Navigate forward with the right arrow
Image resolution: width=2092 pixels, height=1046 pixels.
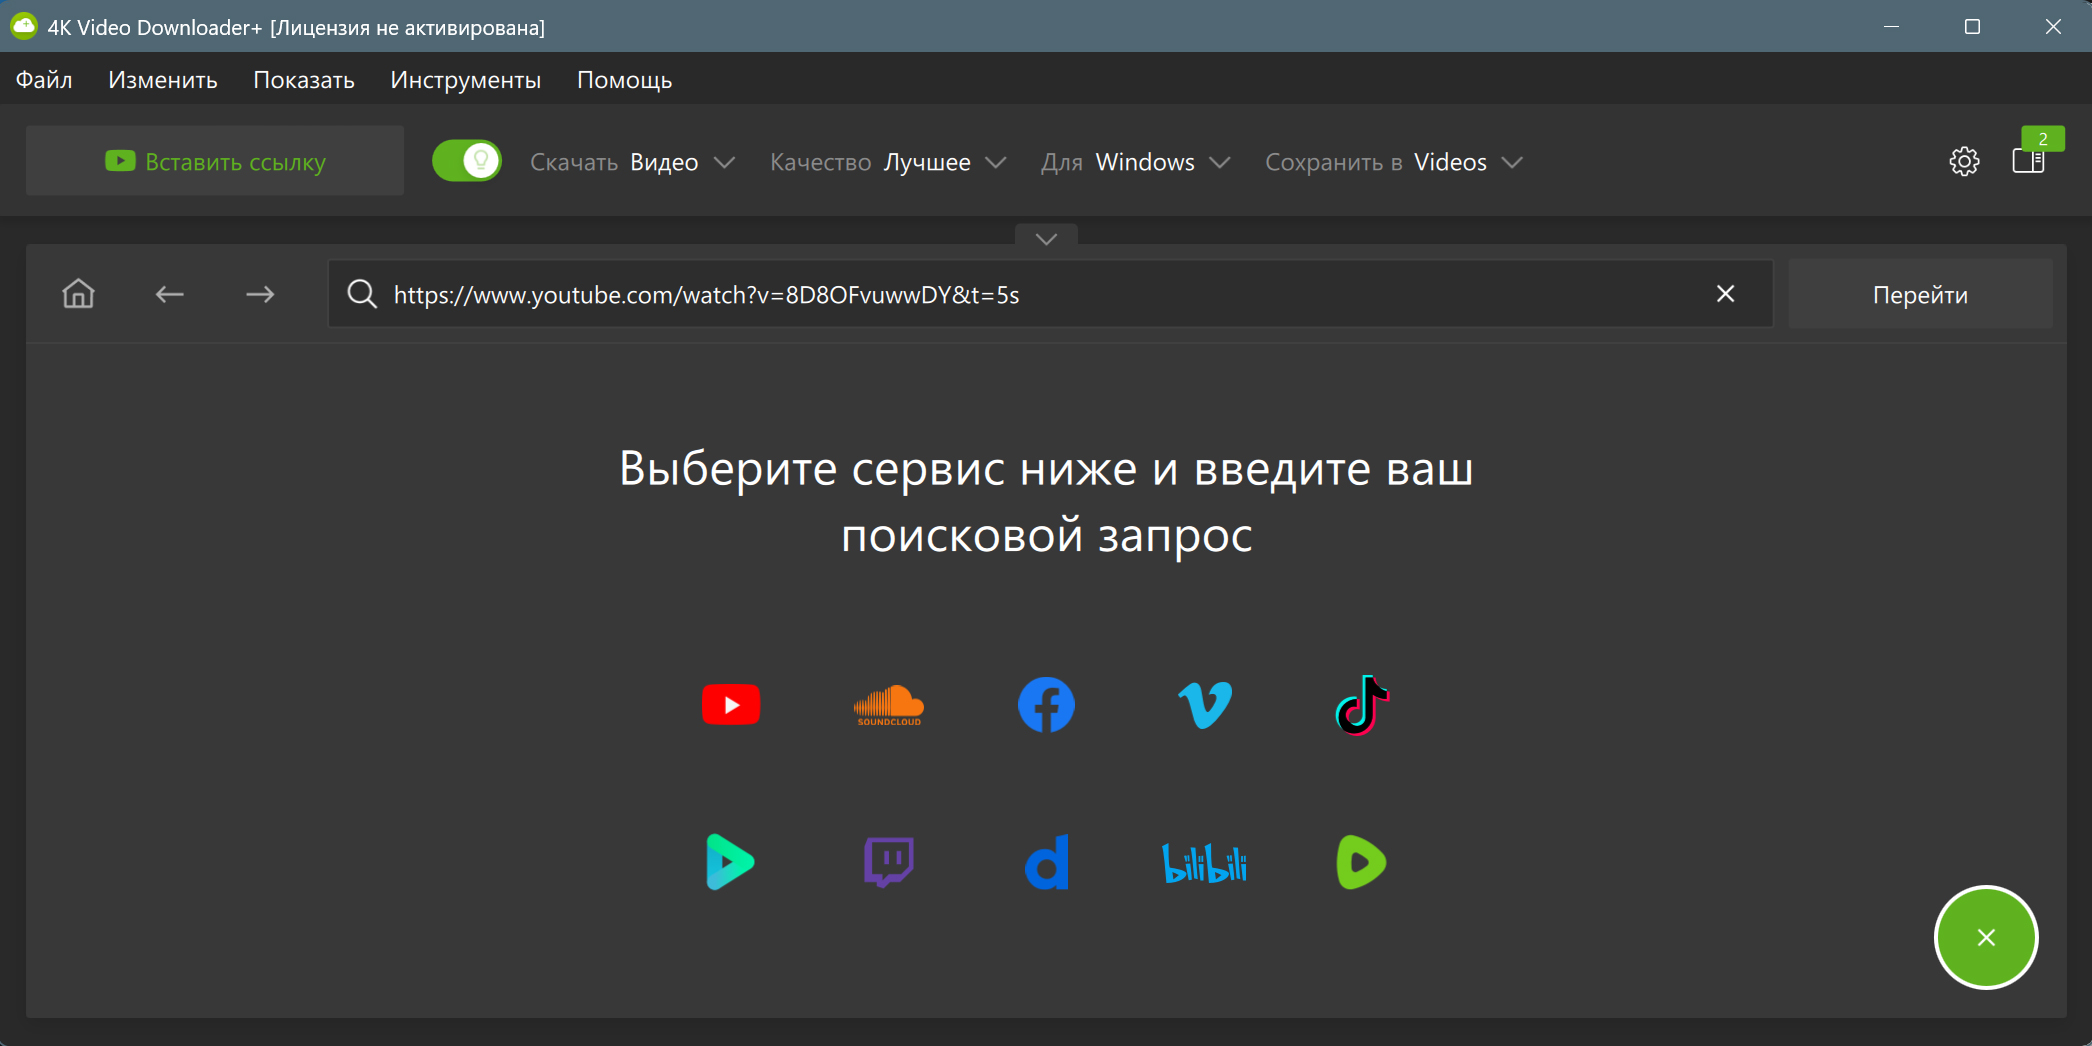point(260,294)
